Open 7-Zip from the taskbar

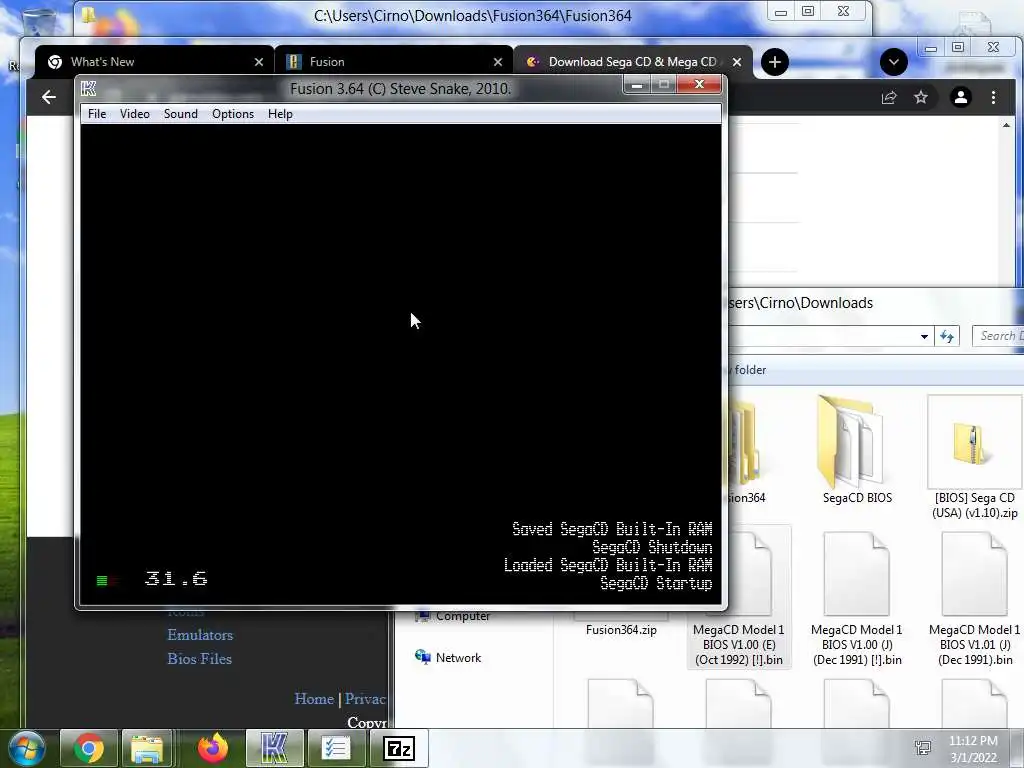pyautogui.click(x=398, y=748)
